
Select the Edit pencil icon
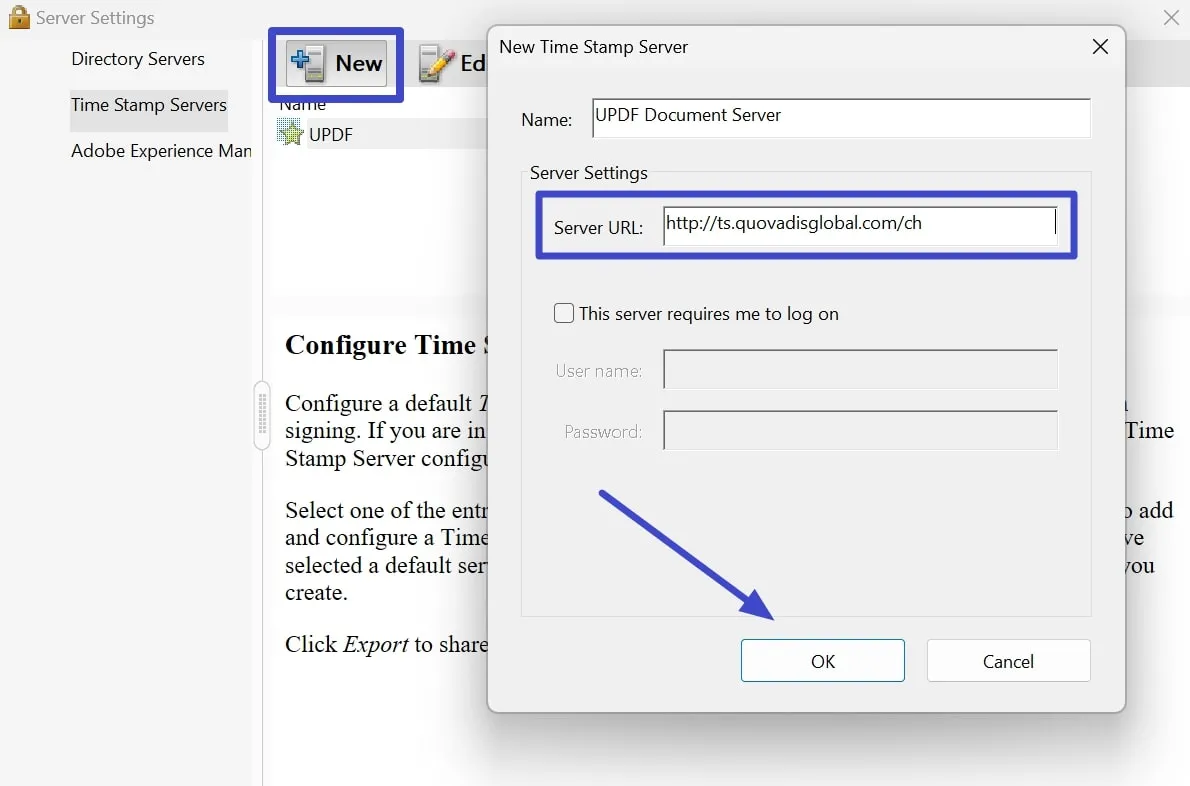click(442, 62)
